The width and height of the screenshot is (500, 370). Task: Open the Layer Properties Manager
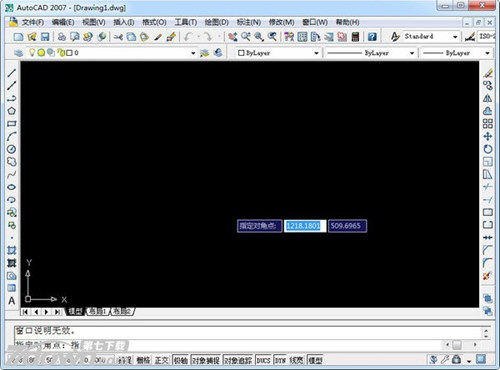pos(19,53)
